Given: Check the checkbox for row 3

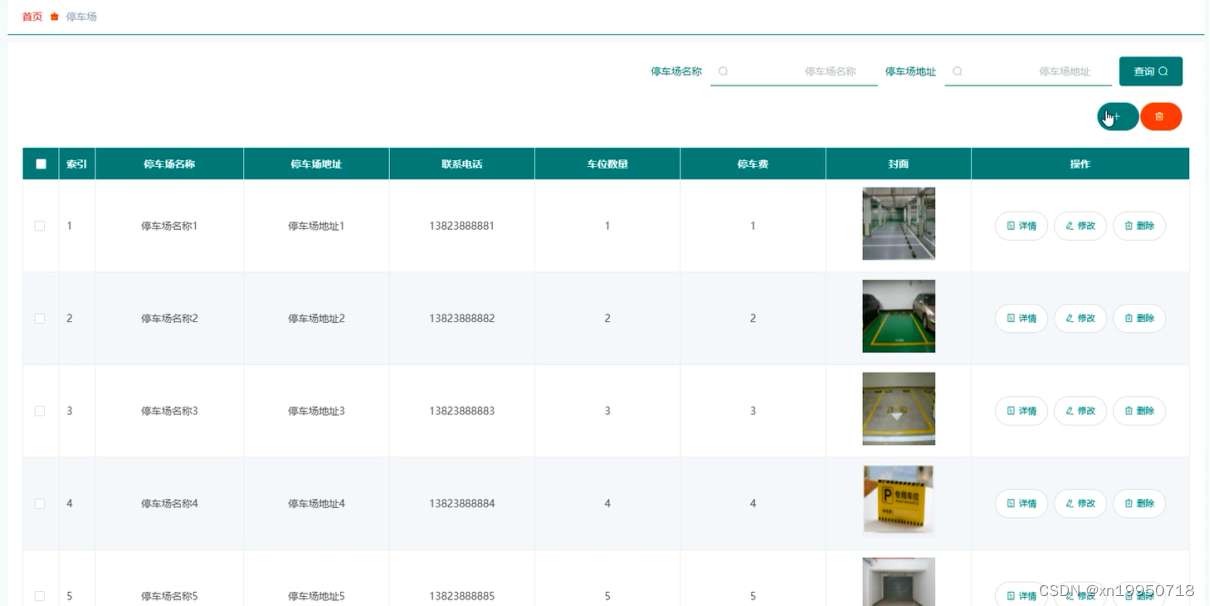Looking at the screenshot, I should click(40, 411).
